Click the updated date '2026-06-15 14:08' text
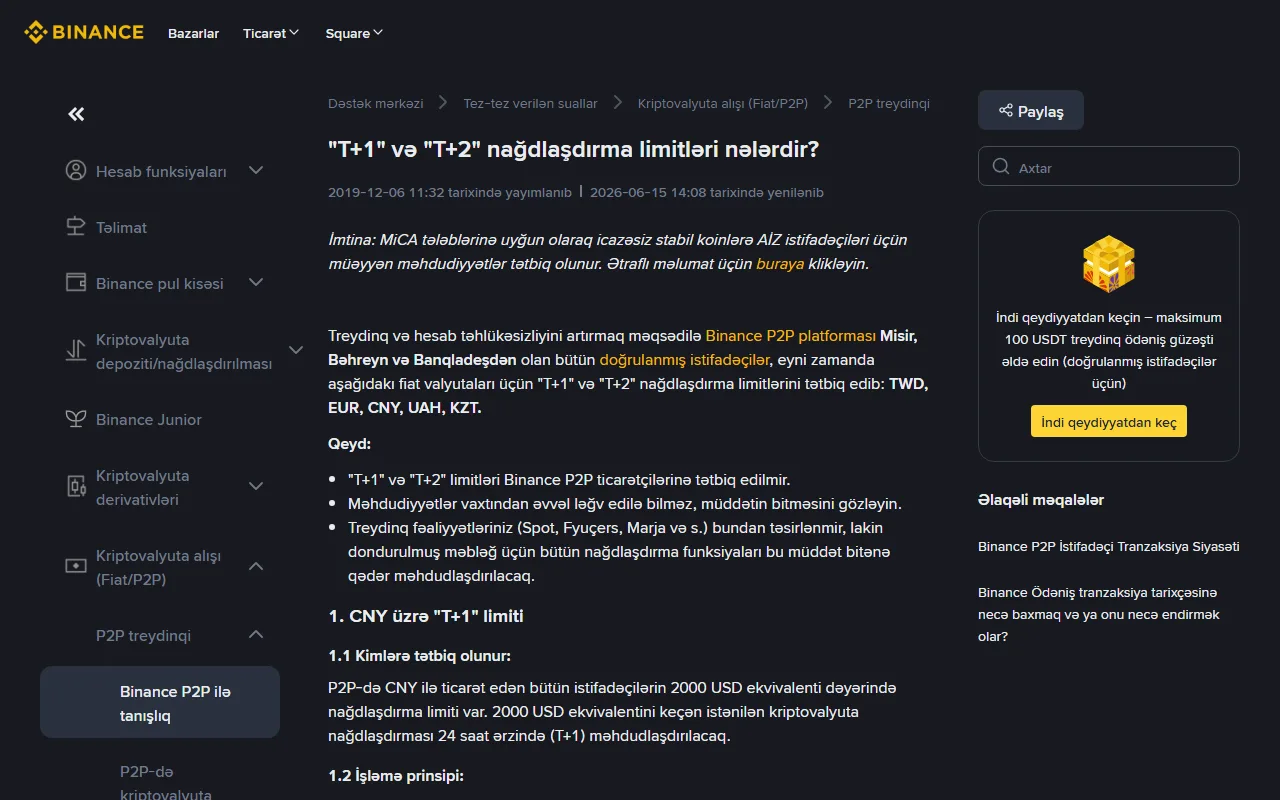 point(647,192)
